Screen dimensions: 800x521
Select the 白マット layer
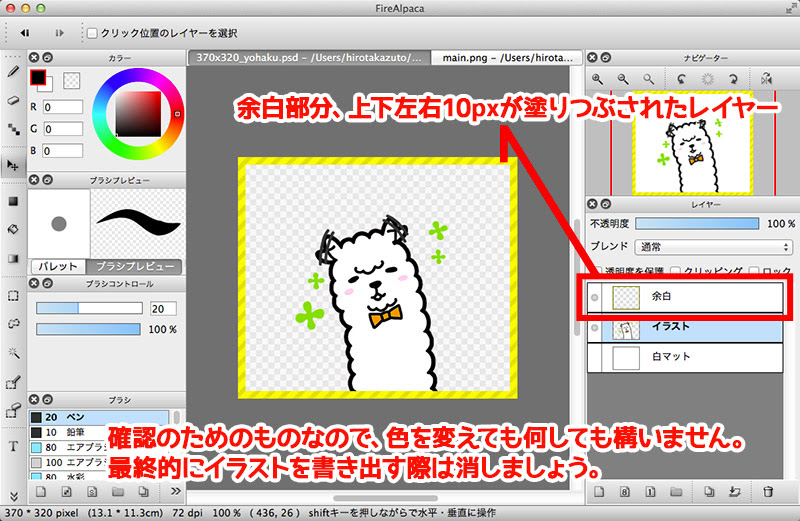(x=685, y=357)
